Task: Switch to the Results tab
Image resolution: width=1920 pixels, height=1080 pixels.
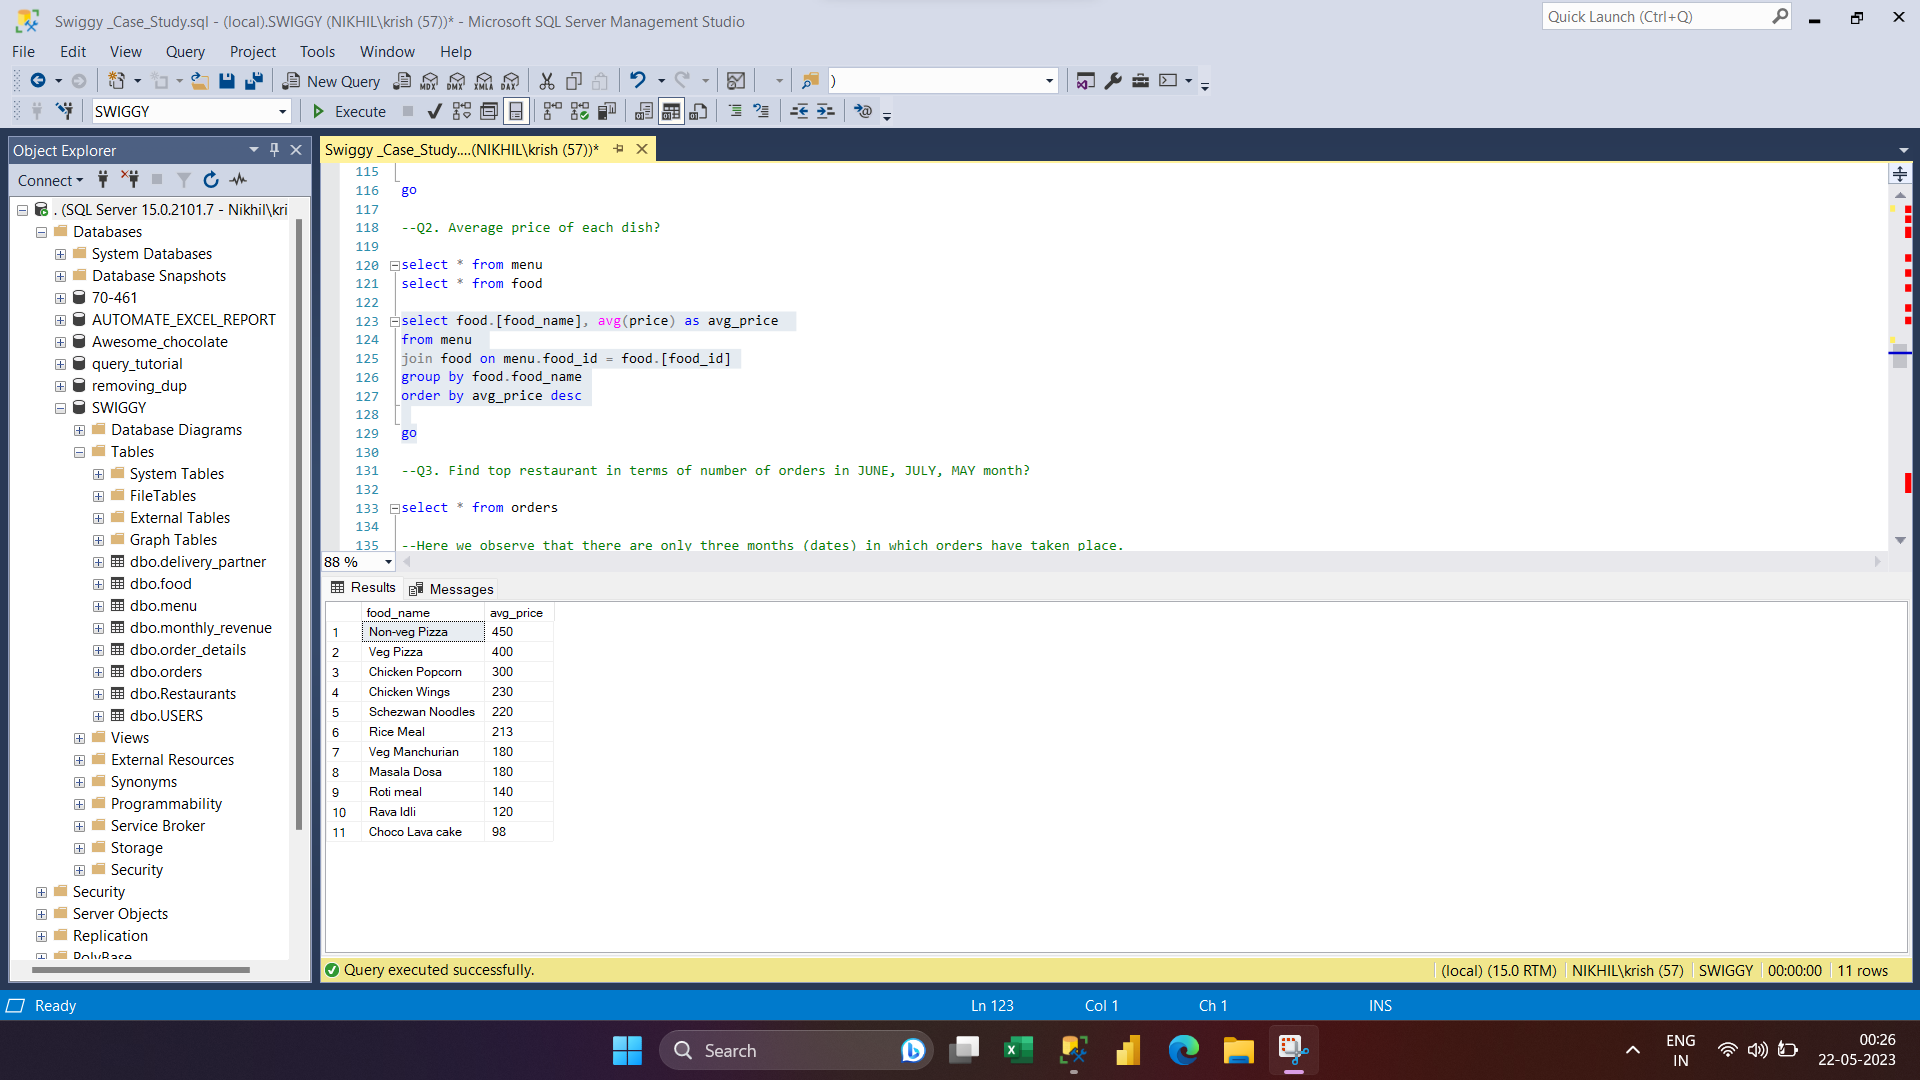Action: point(364,588)
